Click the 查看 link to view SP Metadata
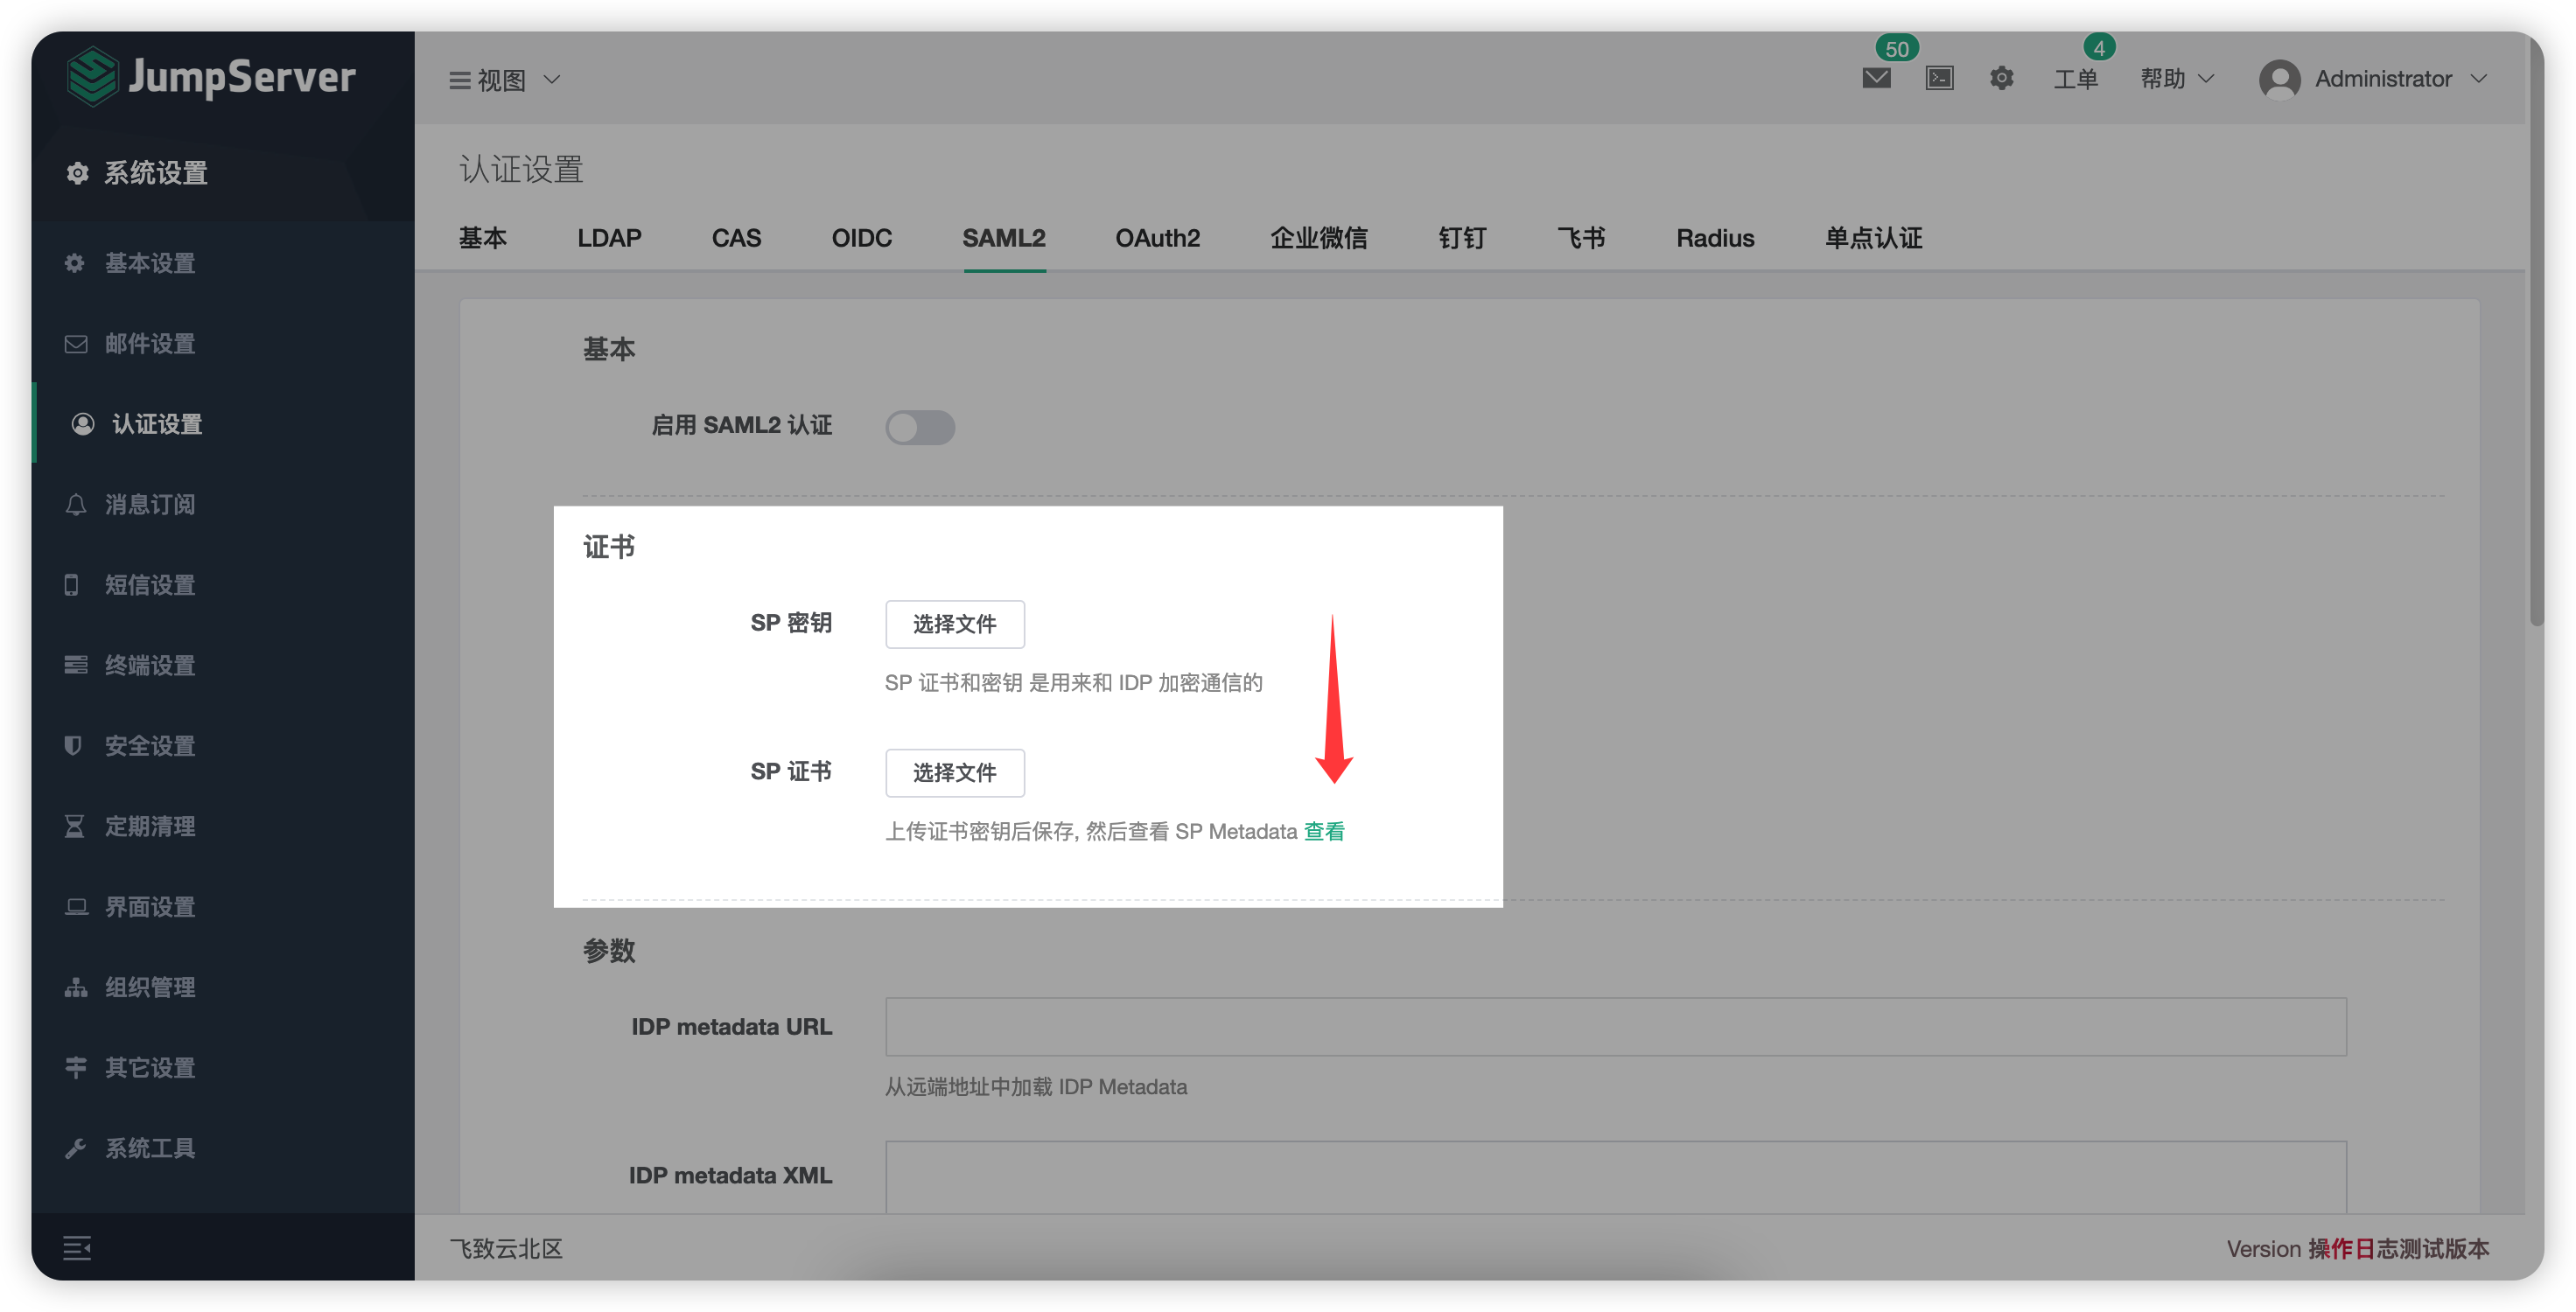 pos(1323,830)
